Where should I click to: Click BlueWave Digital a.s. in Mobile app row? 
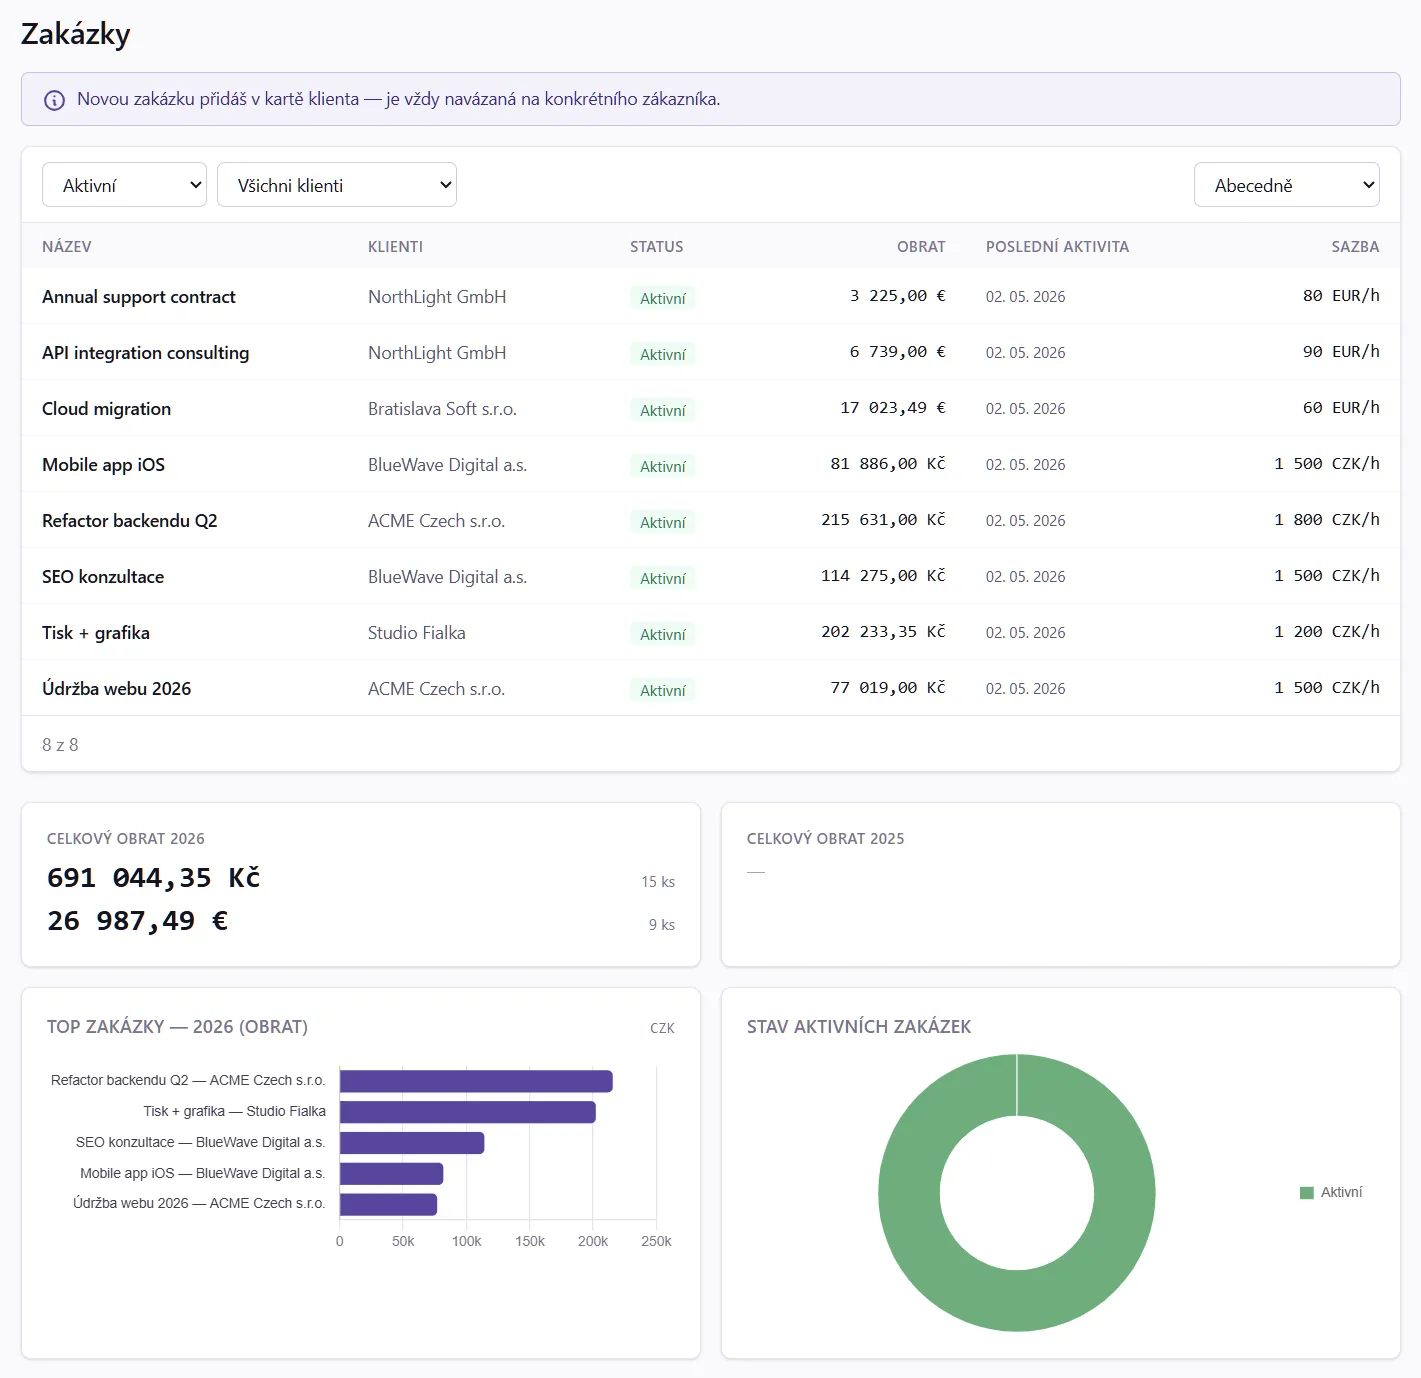447,465
